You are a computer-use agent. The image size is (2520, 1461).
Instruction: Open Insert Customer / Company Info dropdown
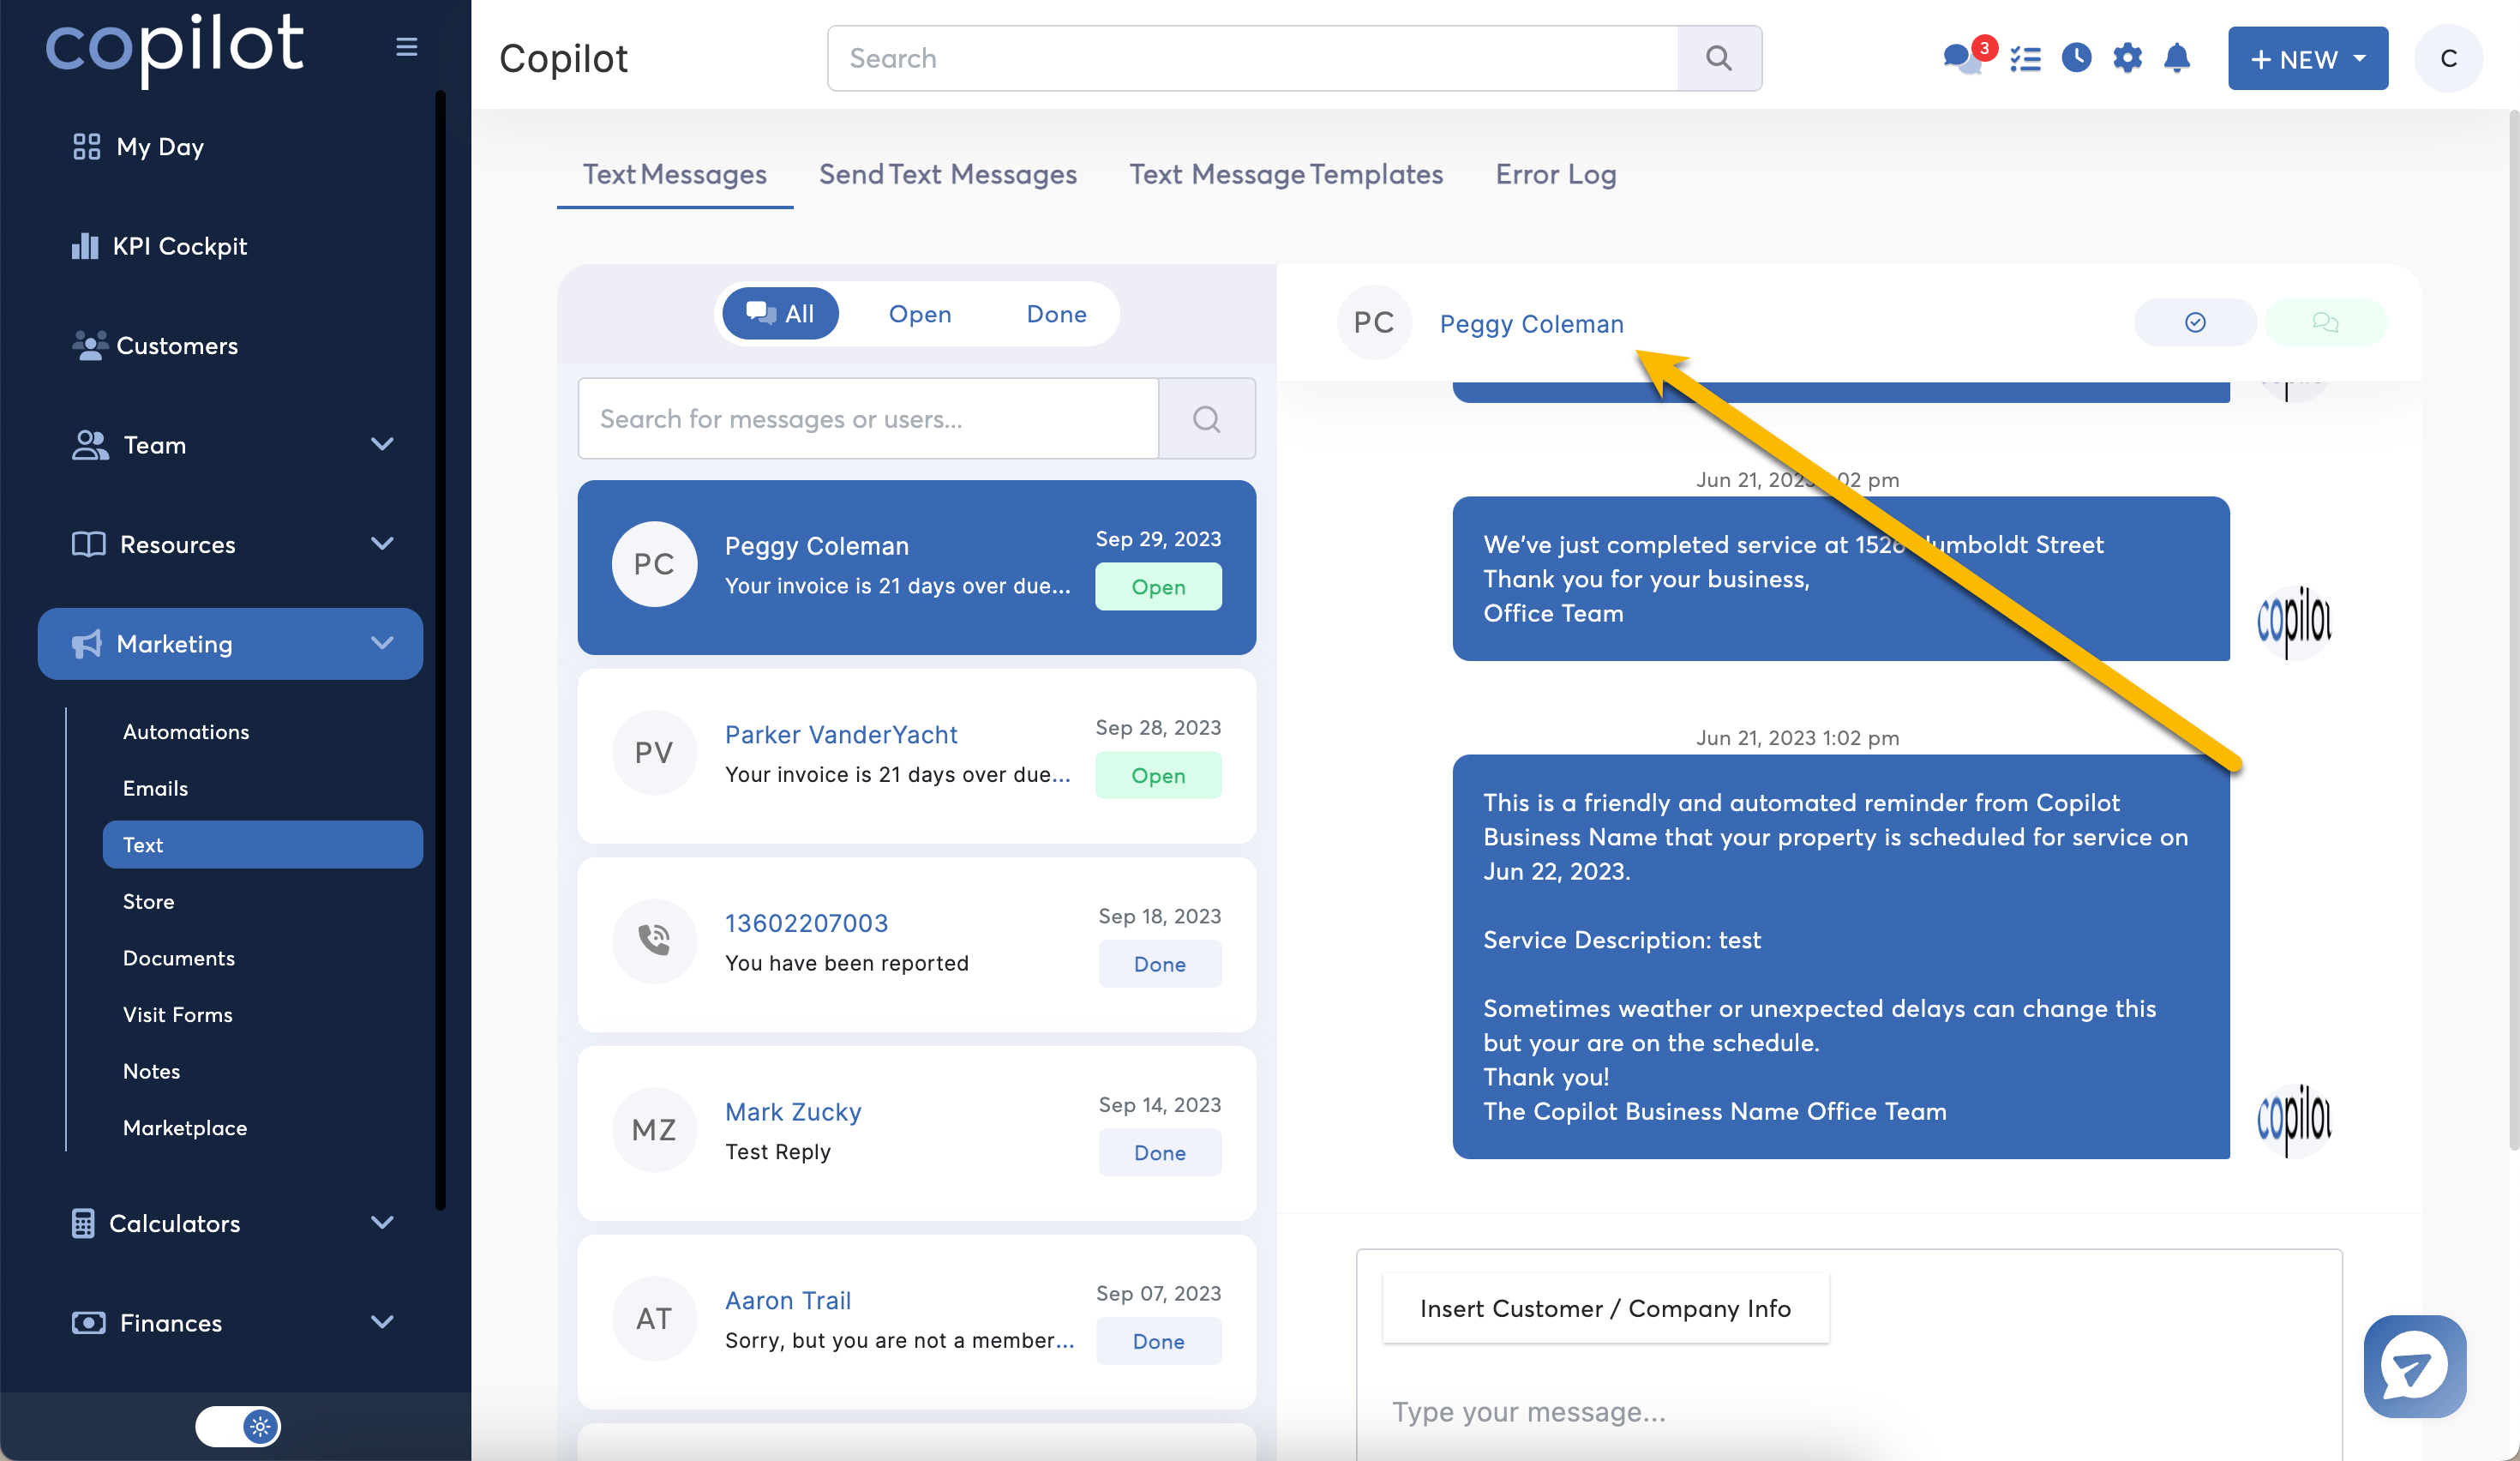click(1605, 1308)
